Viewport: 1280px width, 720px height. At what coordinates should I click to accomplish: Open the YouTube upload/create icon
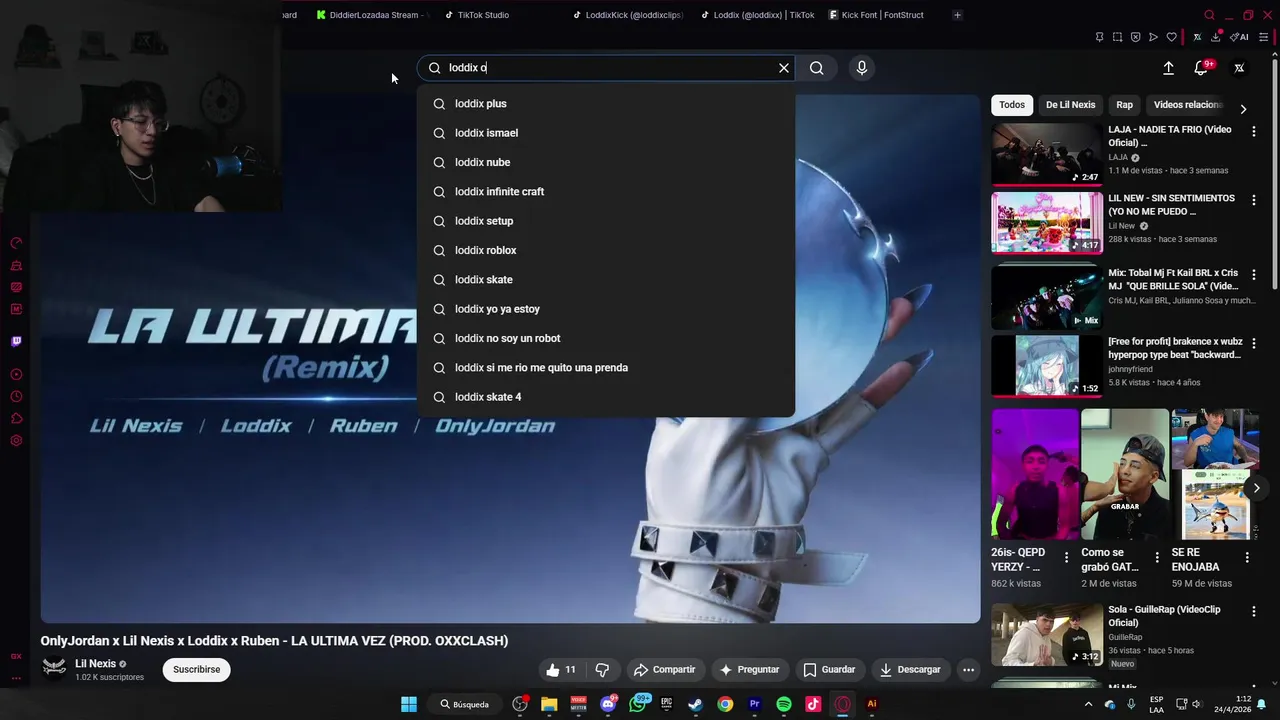(x=1168, y=68)
